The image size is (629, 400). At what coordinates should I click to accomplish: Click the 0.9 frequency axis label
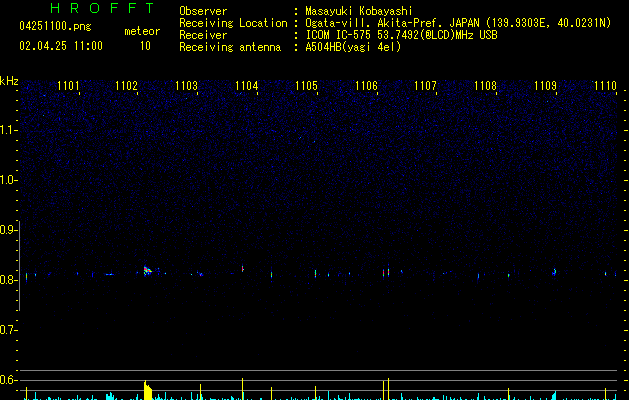point(8,230)
